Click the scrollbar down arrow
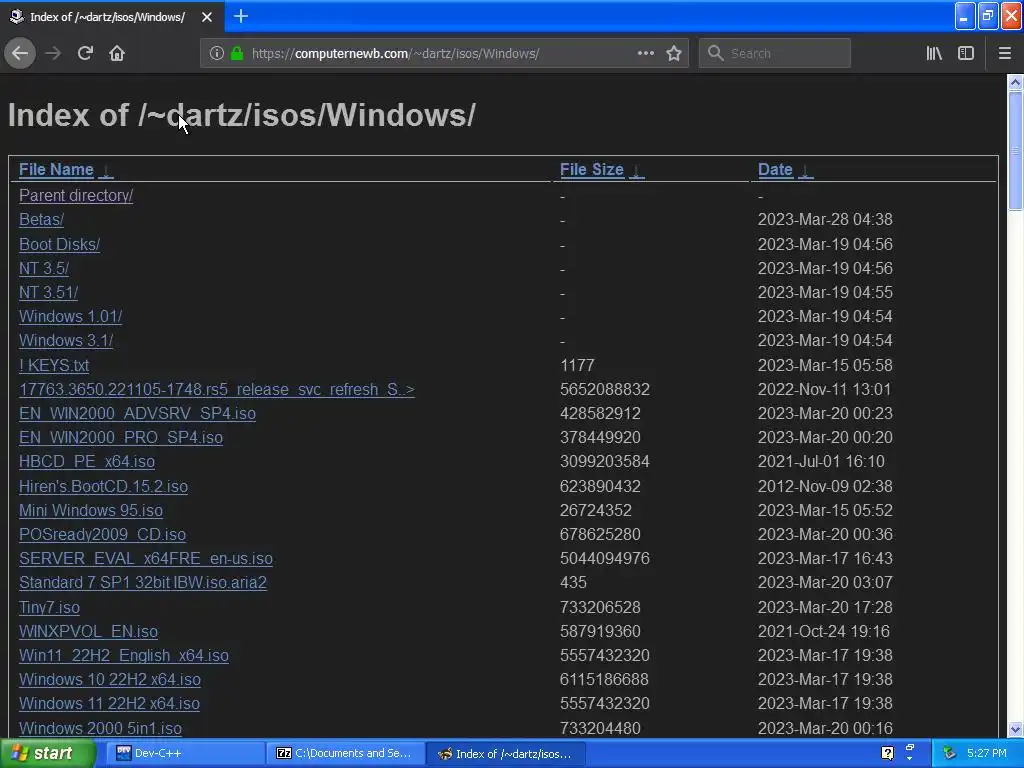Screen dimensions: 1024x768 point(1015,729)
